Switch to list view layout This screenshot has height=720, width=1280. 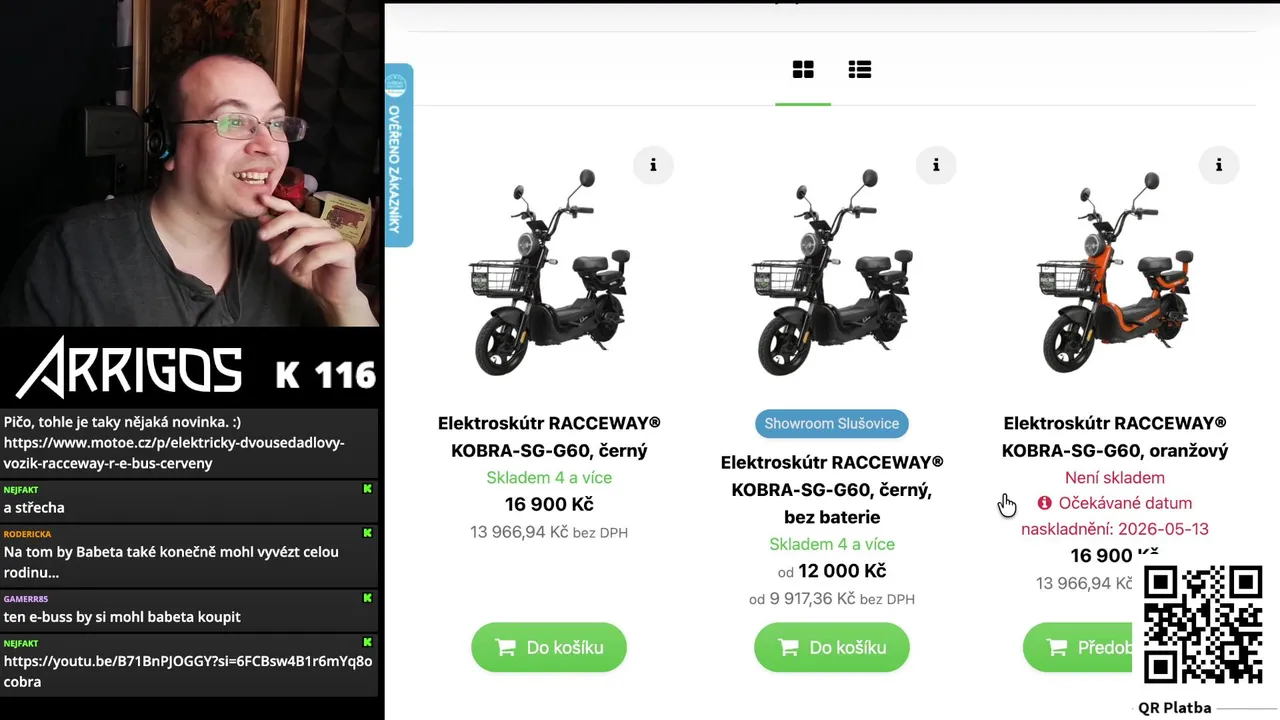pos(859,69)
